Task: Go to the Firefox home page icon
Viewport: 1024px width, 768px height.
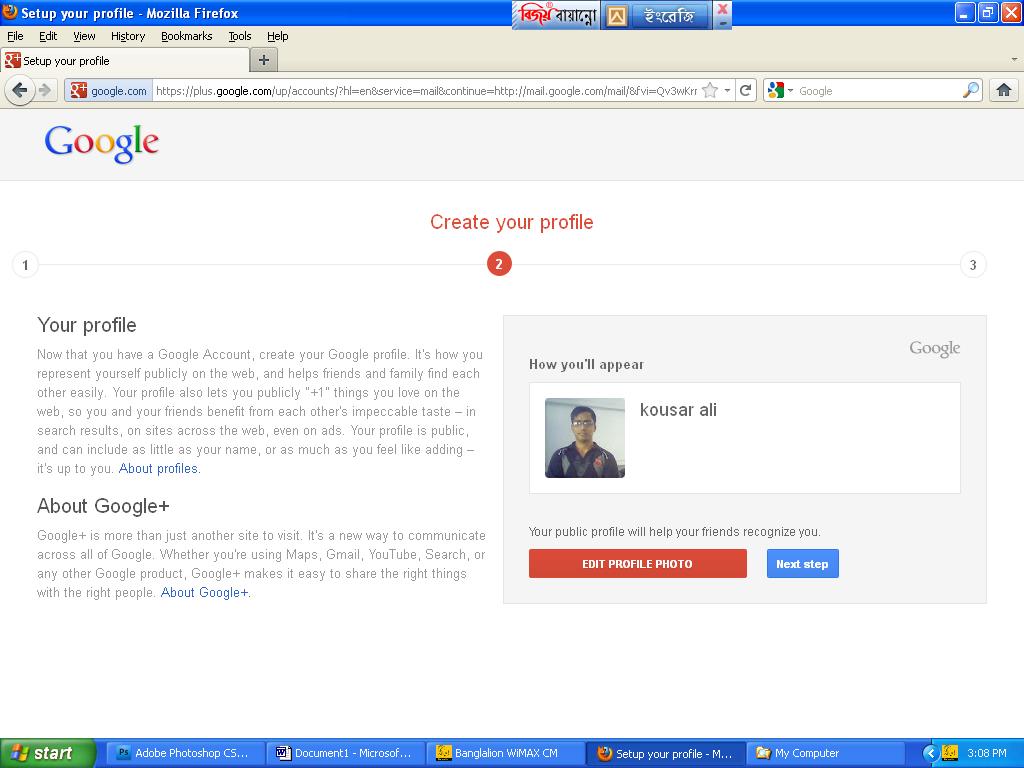Action: (x=1004, y=90)
